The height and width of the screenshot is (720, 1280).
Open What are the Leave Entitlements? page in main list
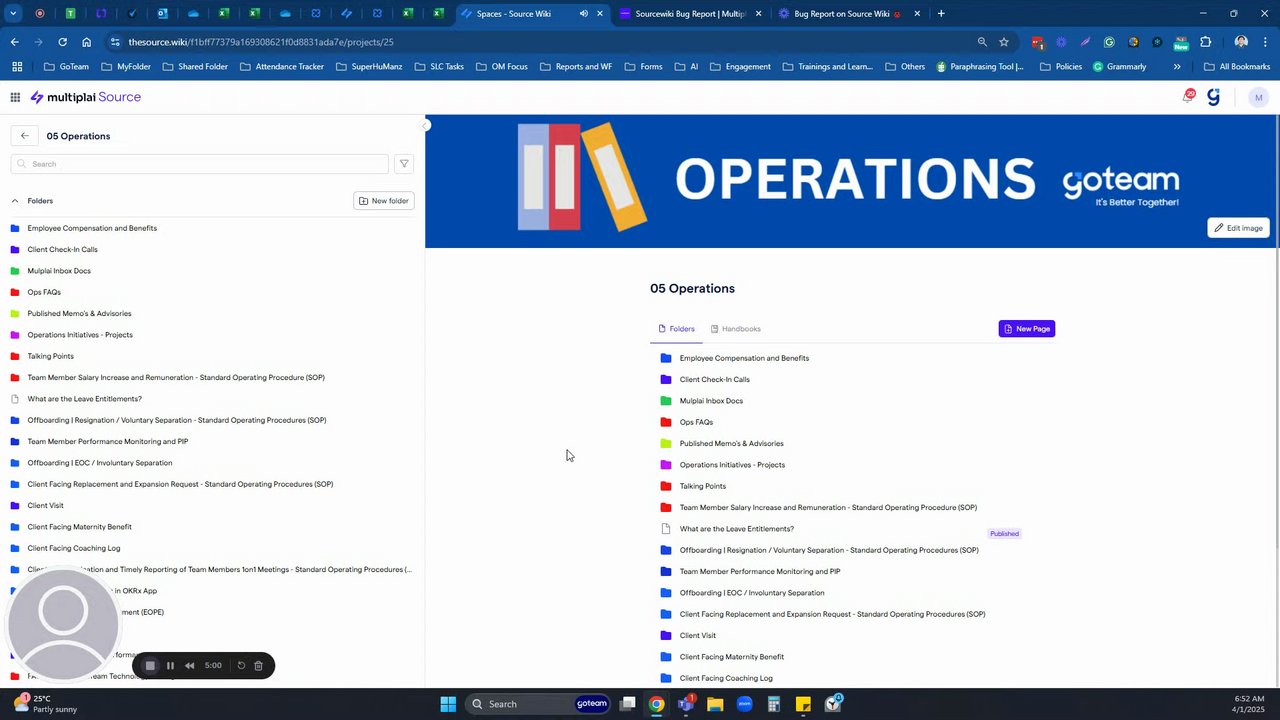736,529
